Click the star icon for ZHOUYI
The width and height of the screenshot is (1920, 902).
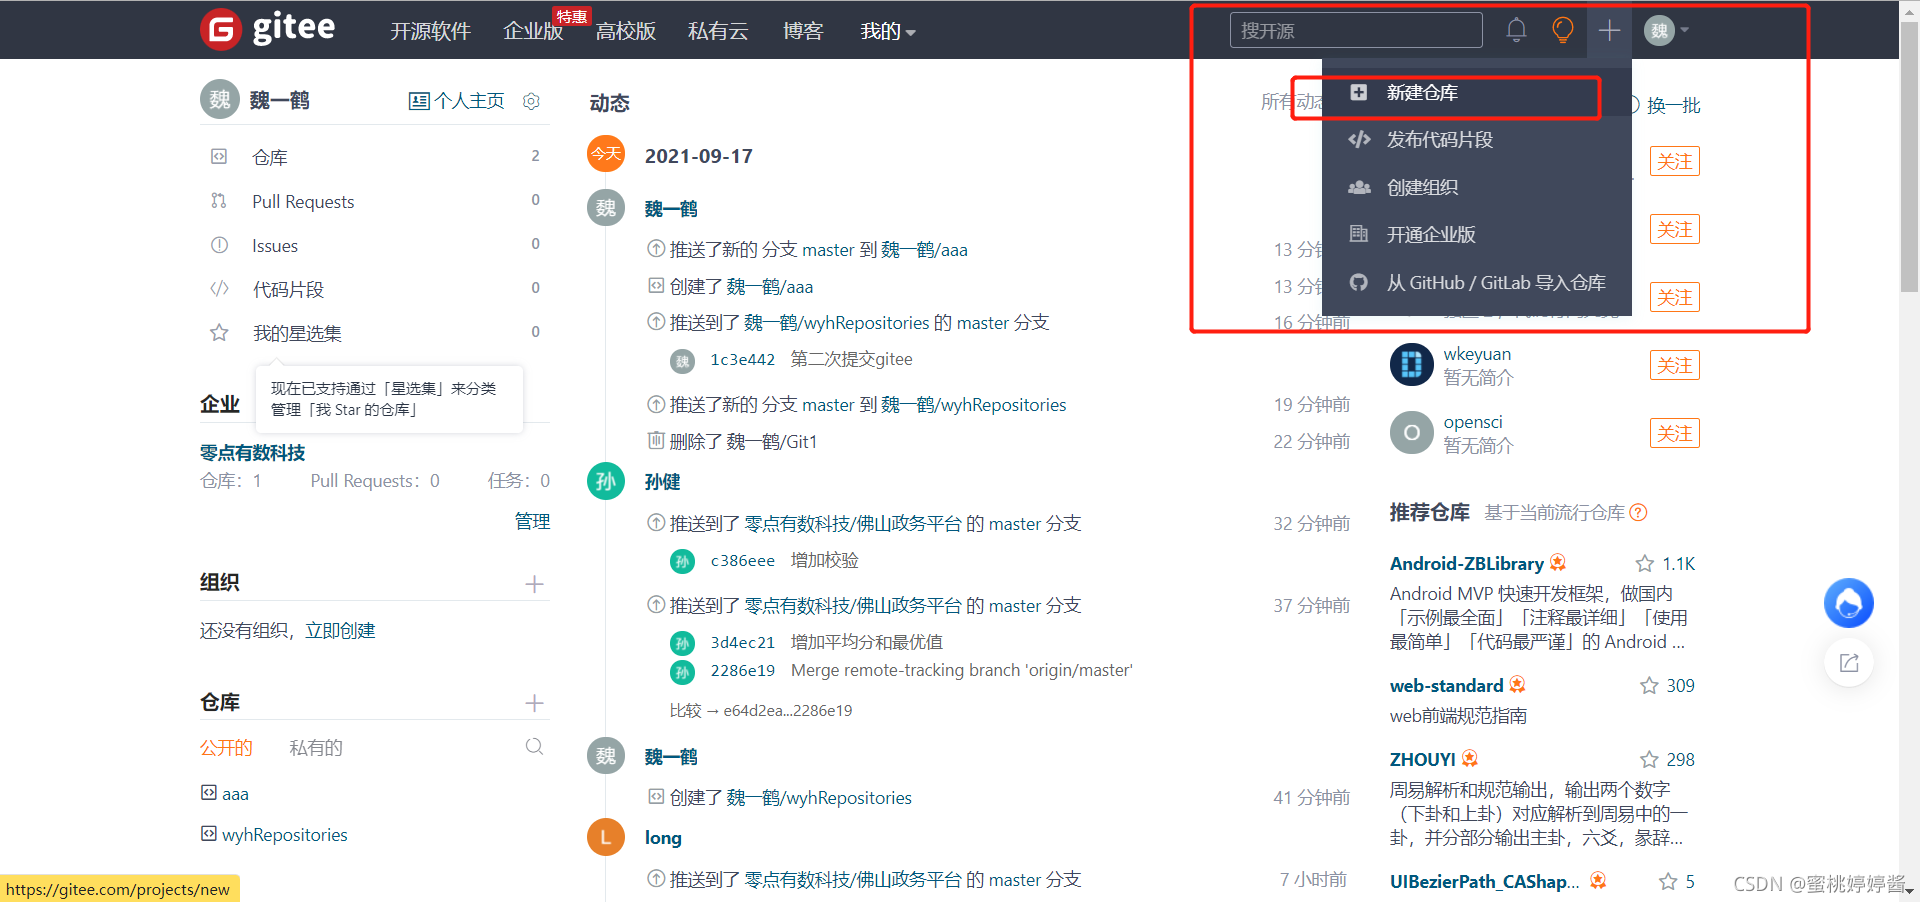tap(1649, 759)
